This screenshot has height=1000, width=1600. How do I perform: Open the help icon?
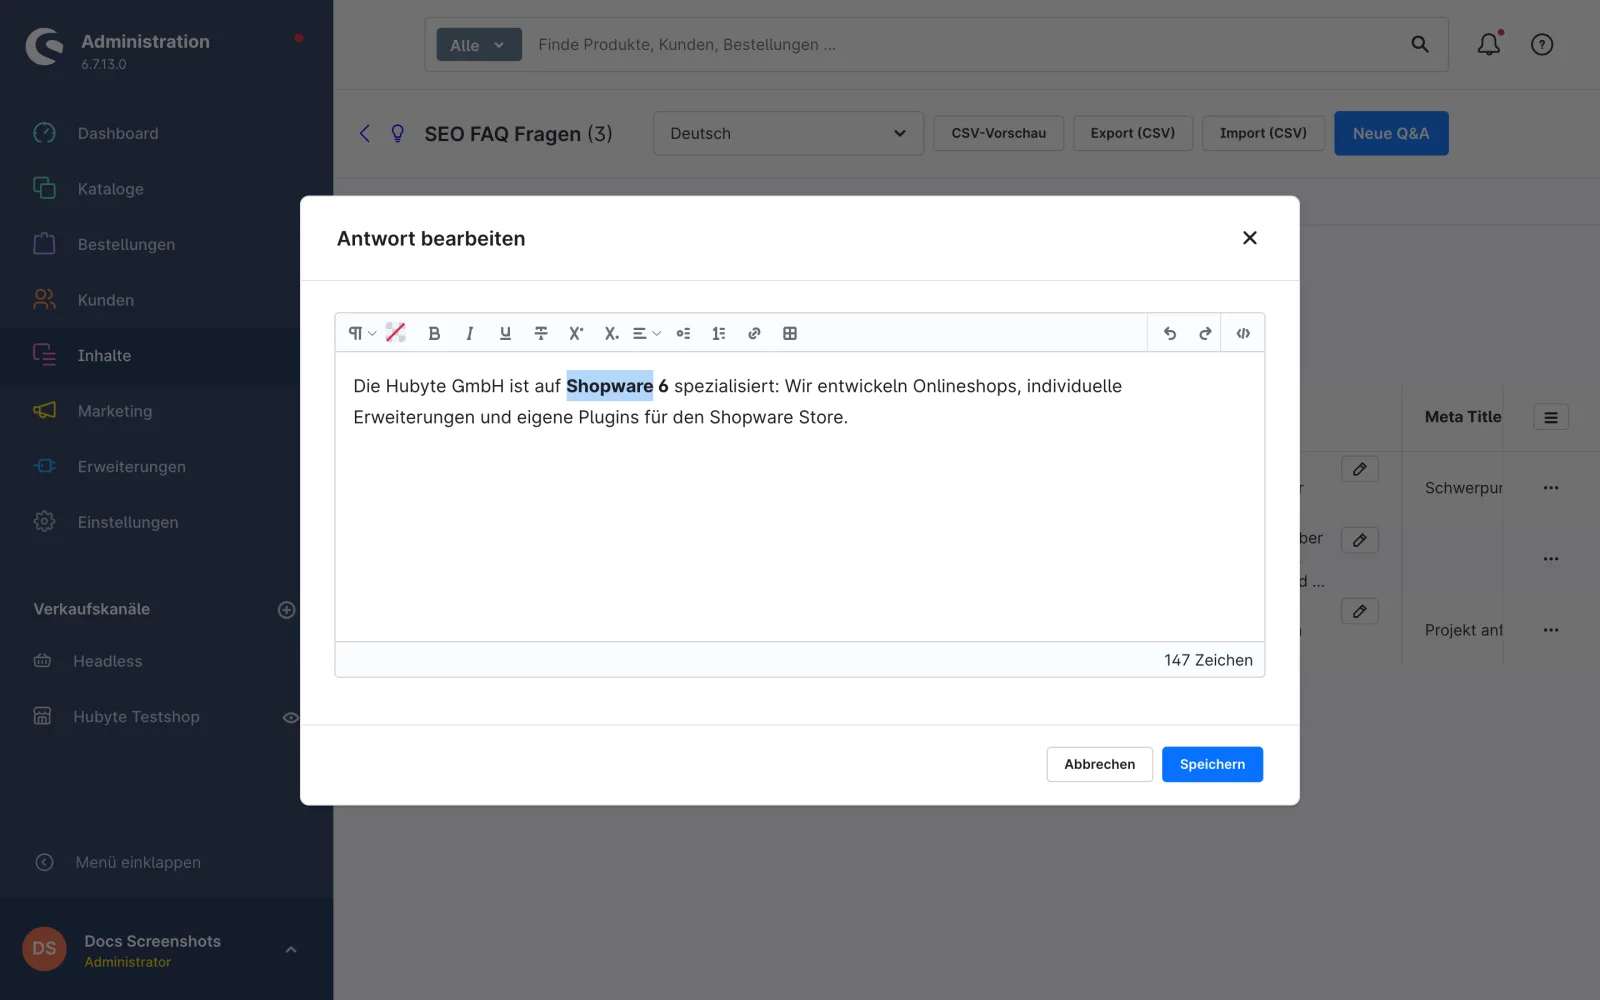coord(1542,44)
